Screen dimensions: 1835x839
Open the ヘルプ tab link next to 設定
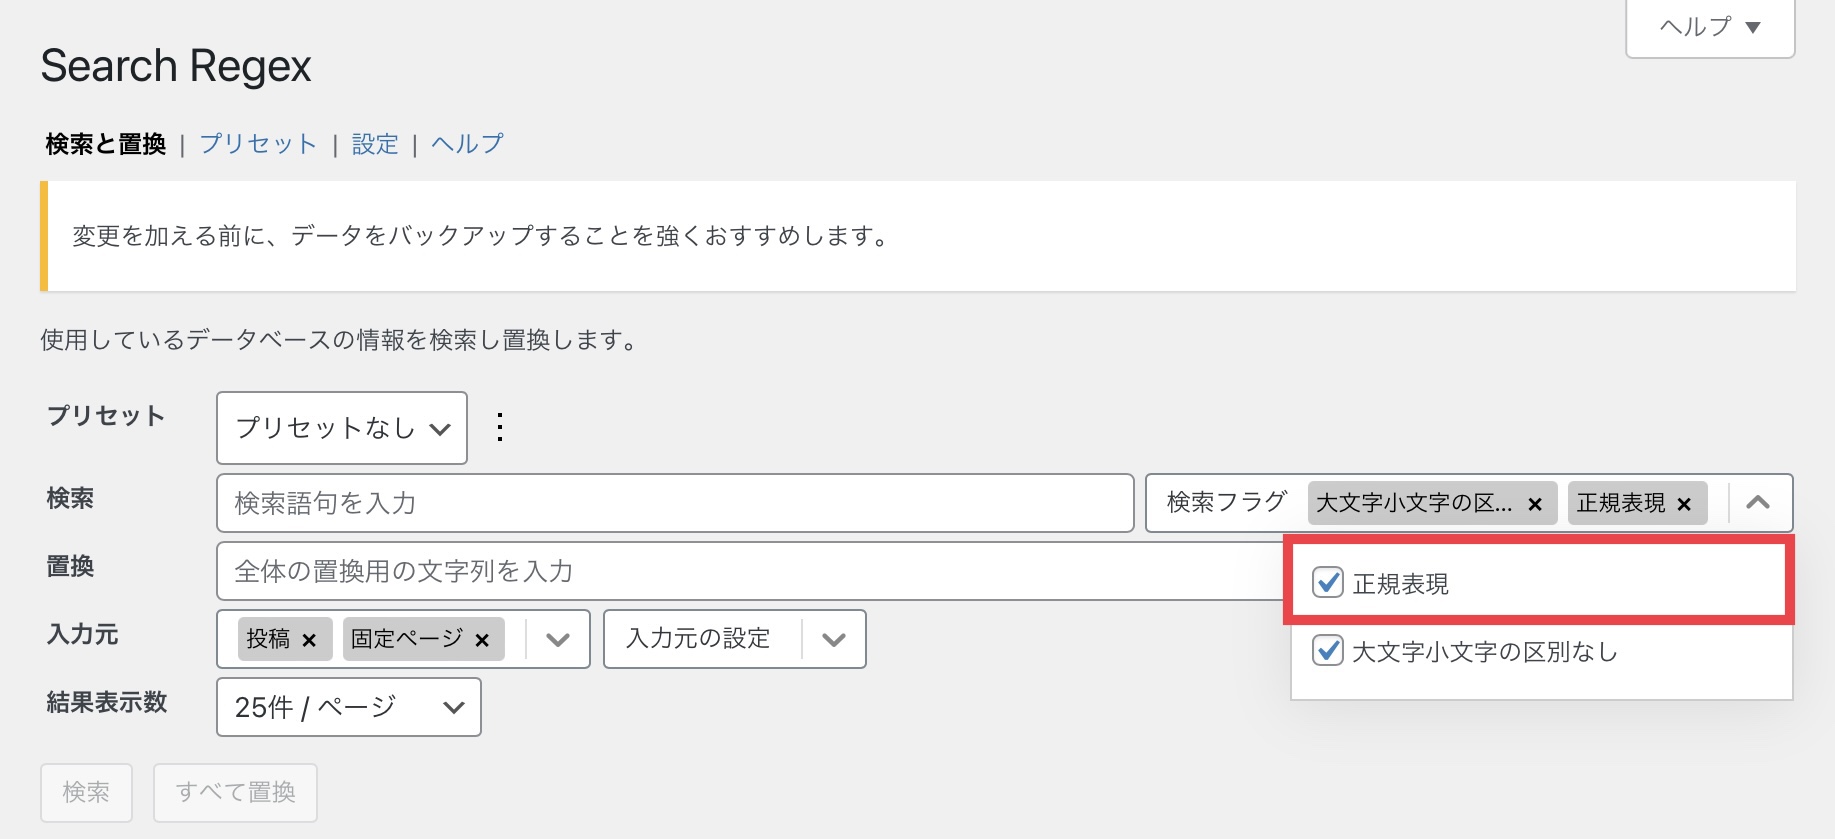click(x=467, y=144)
